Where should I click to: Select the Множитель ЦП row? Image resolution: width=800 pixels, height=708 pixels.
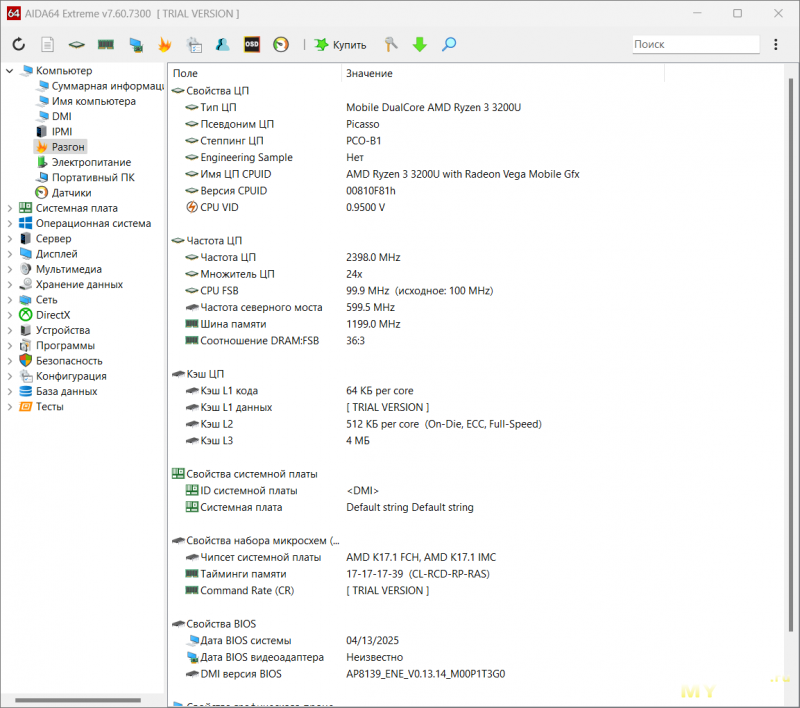(273, 274)
